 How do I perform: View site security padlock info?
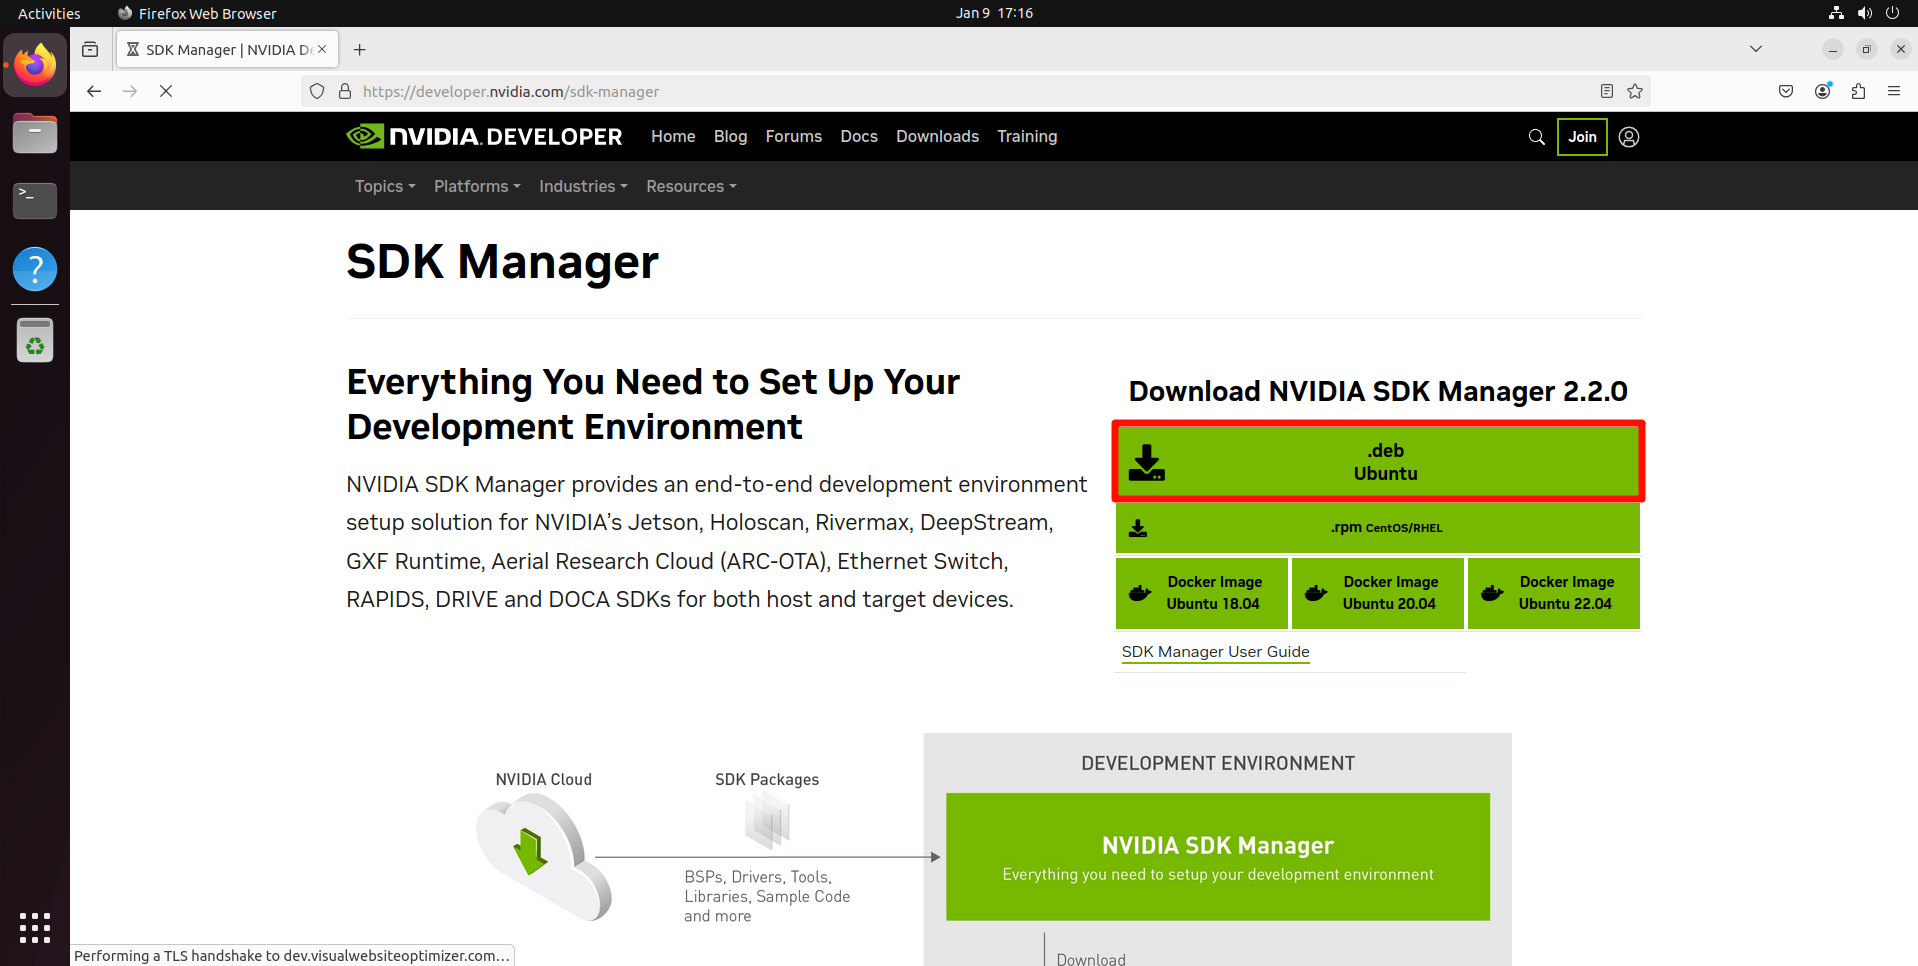(x=345, y=91)
